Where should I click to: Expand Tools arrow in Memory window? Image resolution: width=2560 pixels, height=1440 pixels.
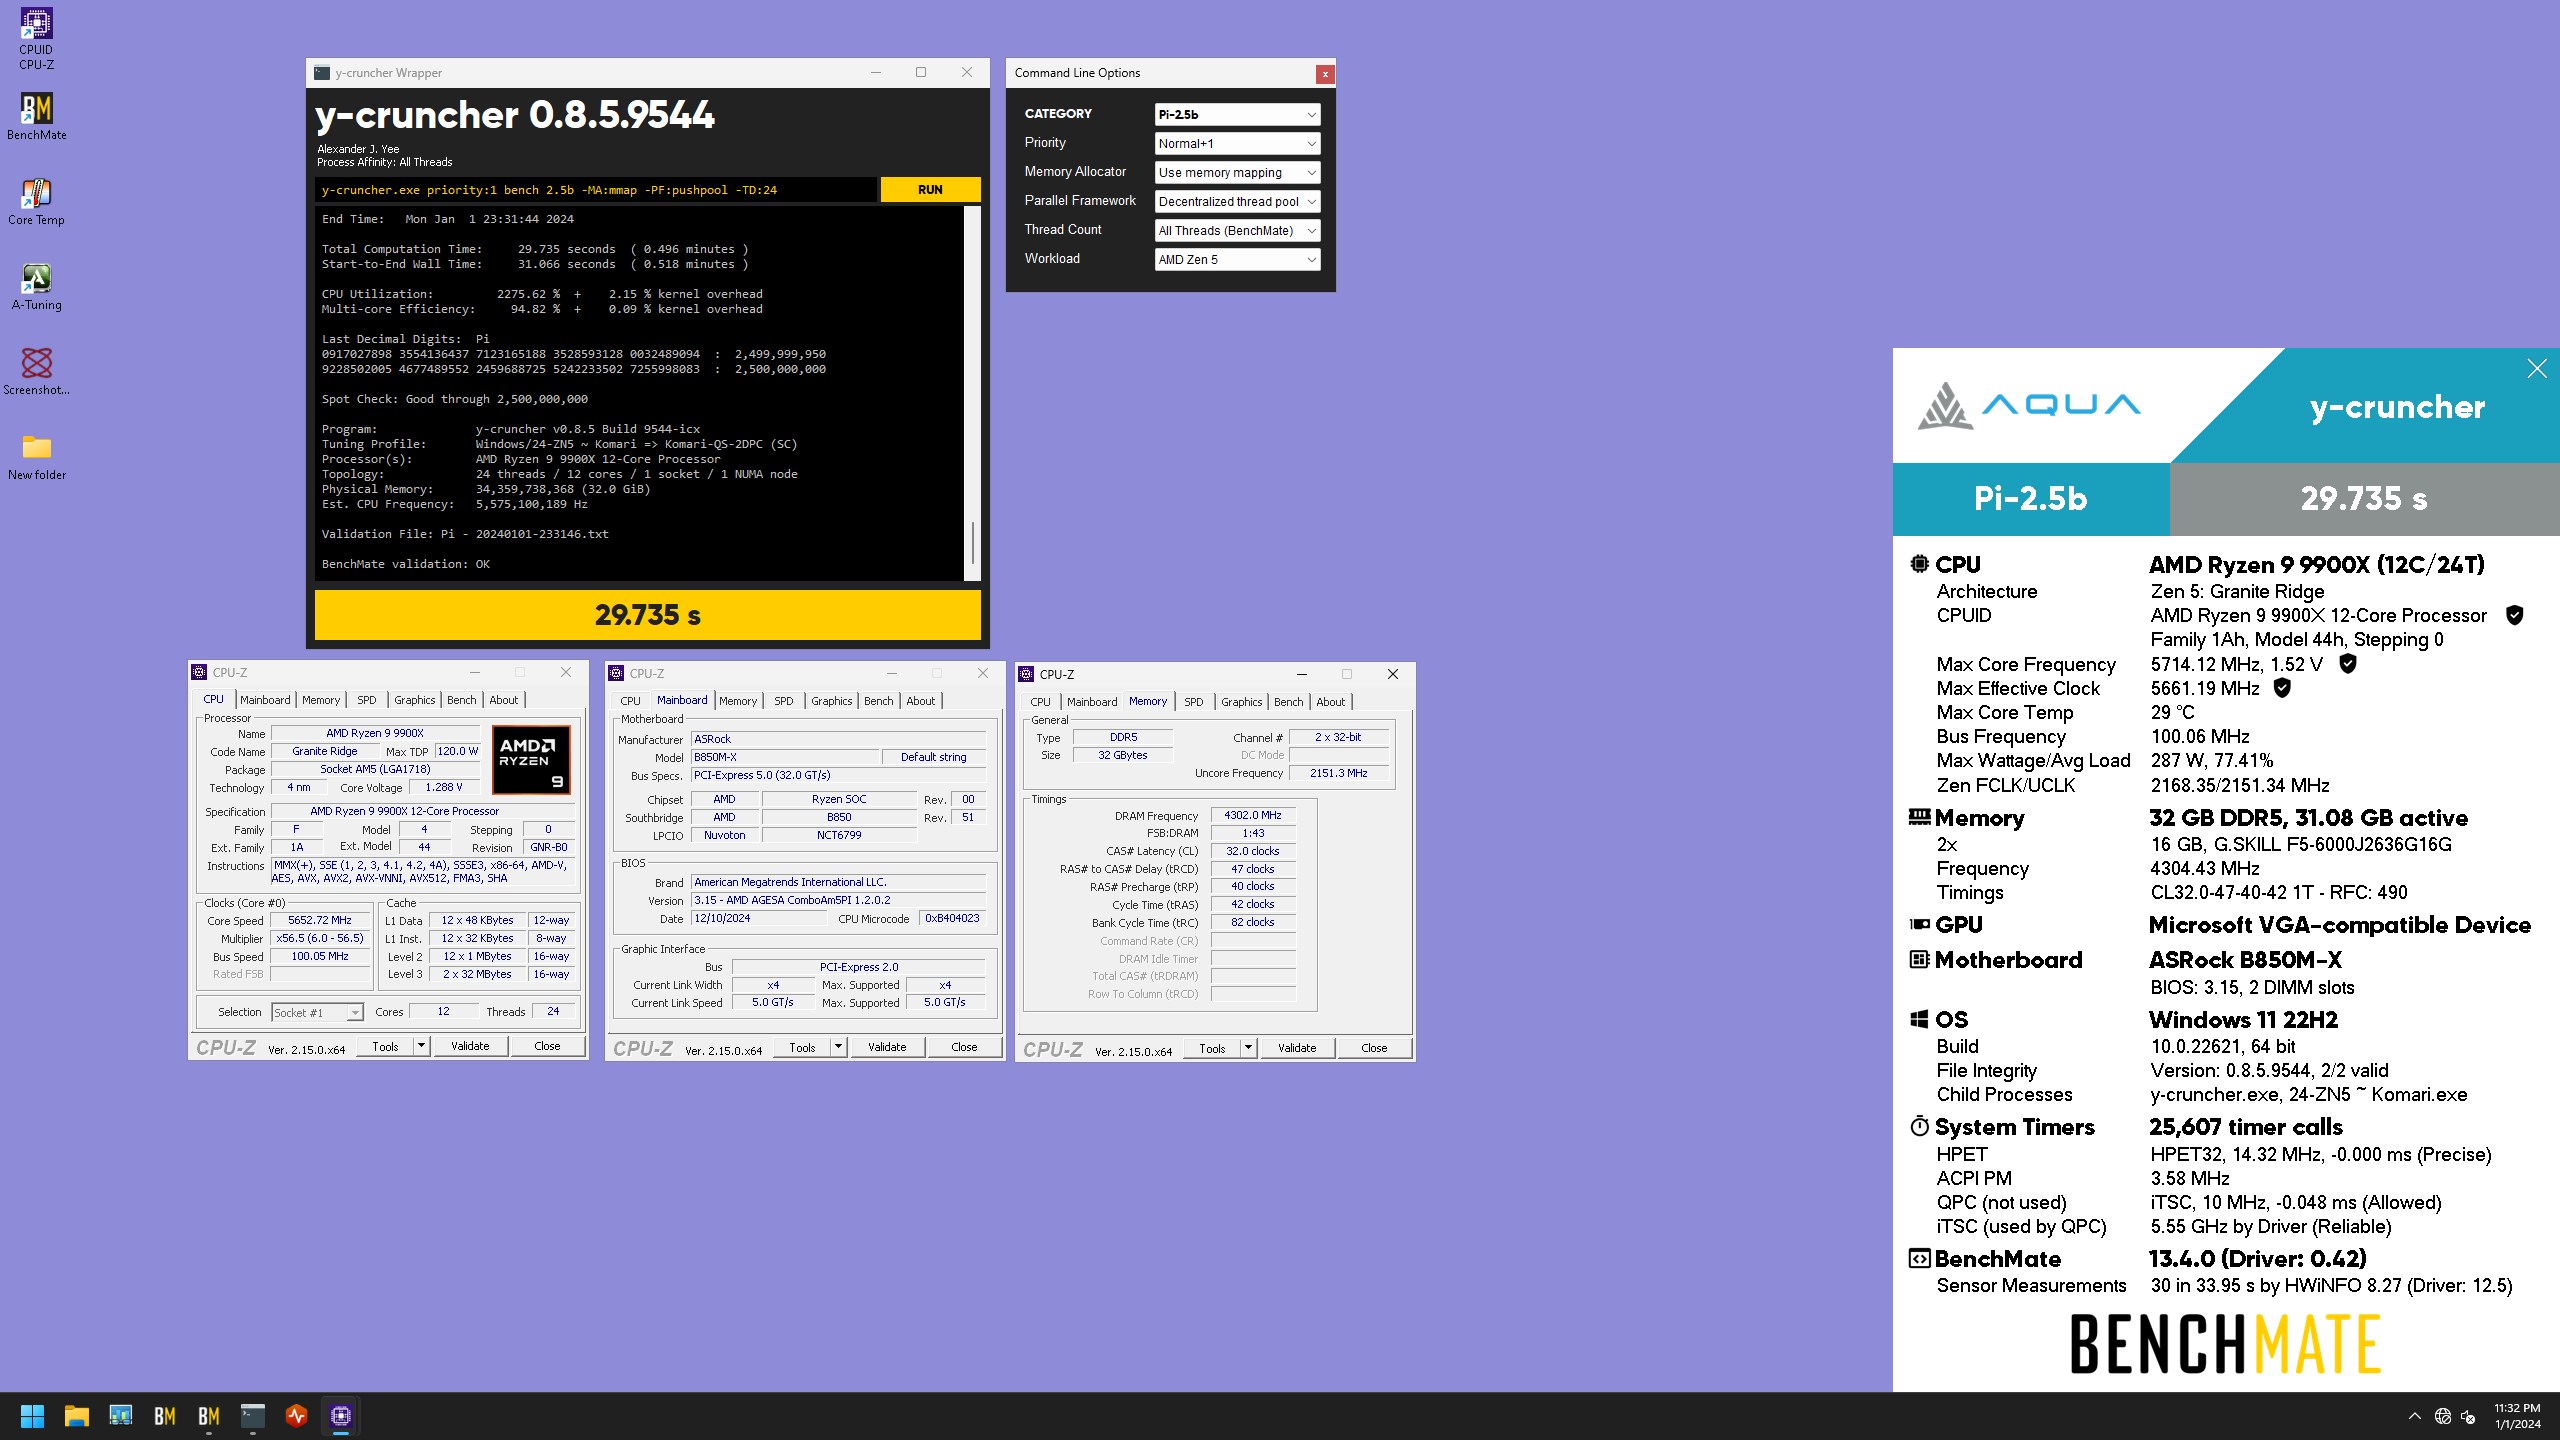pos(1248,1048)
